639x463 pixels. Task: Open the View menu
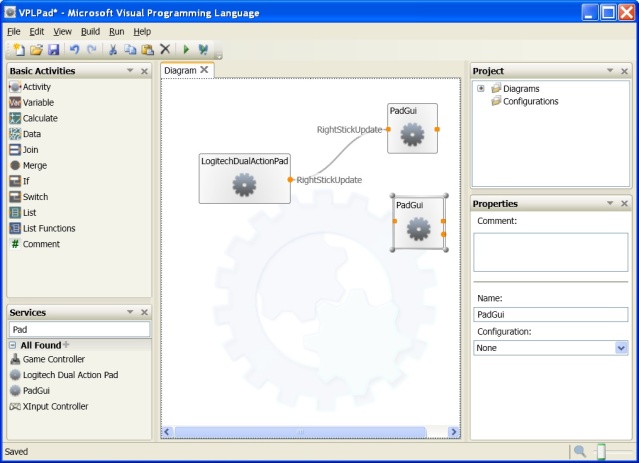tap(62, 31)
